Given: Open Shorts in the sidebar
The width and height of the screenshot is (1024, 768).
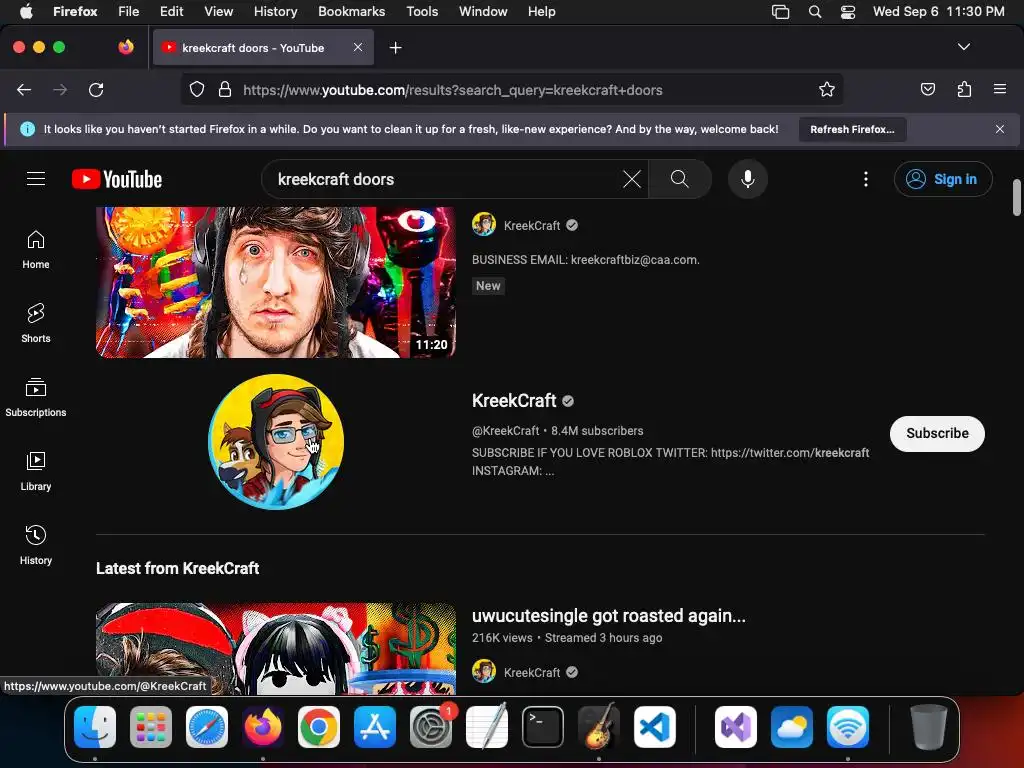Looking at the screenshot, I should pos(36,323).
